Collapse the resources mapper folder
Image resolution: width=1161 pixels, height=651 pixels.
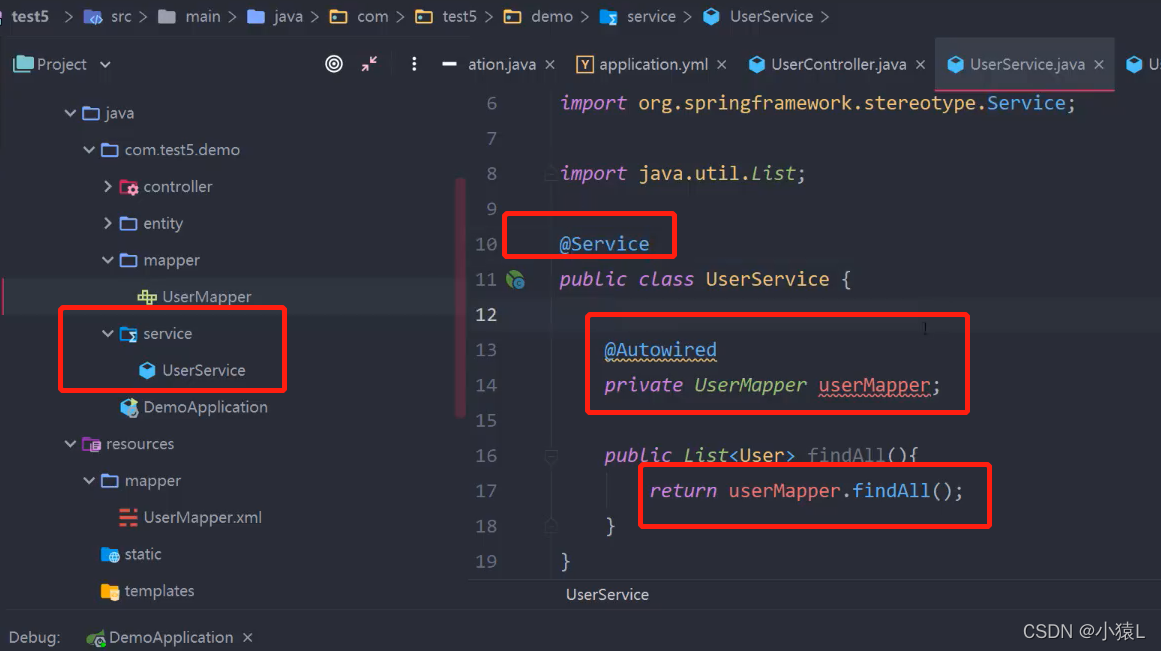(x=89, y=481)
